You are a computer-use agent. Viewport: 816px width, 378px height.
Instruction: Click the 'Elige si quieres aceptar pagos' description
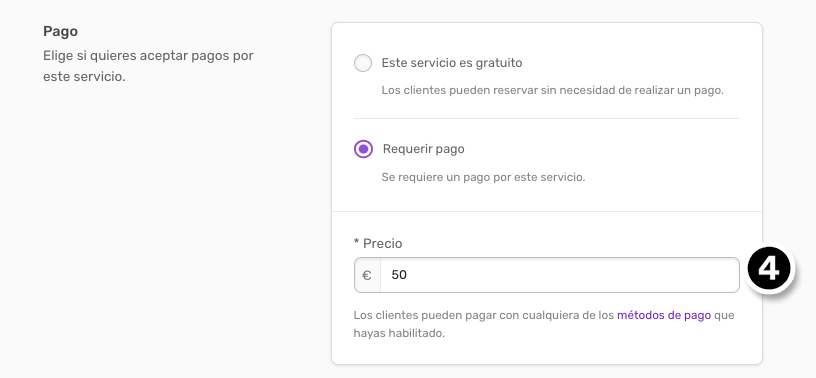148,55
